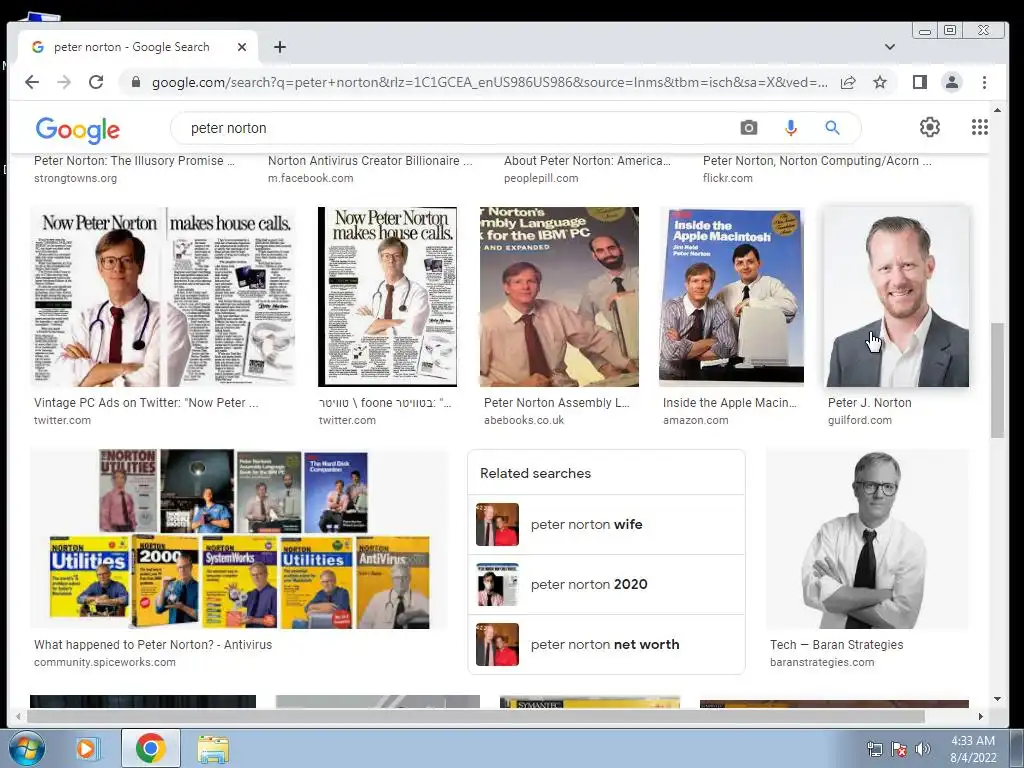
Task: Open Windows Explorer from the taskbar
Action: pos(214,749)
